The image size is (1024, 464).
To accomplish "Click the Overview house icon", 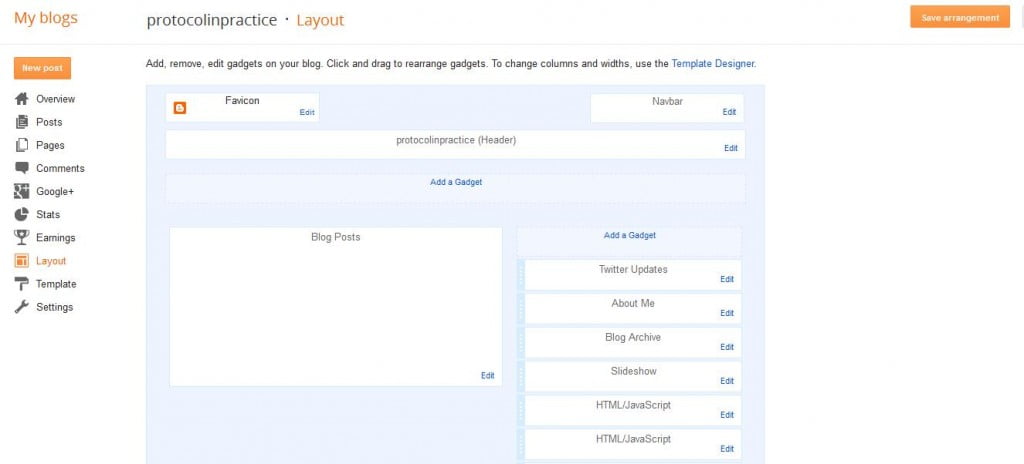I will point(21,99).
